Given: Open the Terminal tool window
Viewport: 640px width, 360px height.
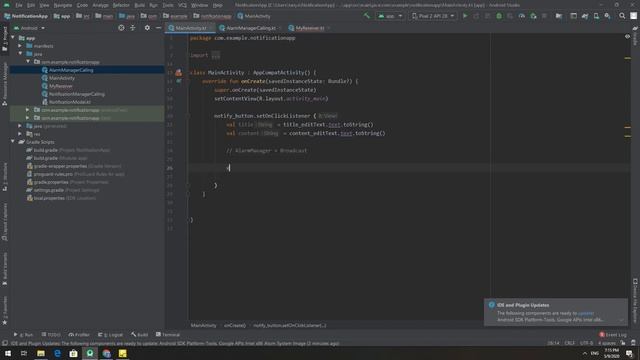Looking at the screenshot, I should [168, 334].
